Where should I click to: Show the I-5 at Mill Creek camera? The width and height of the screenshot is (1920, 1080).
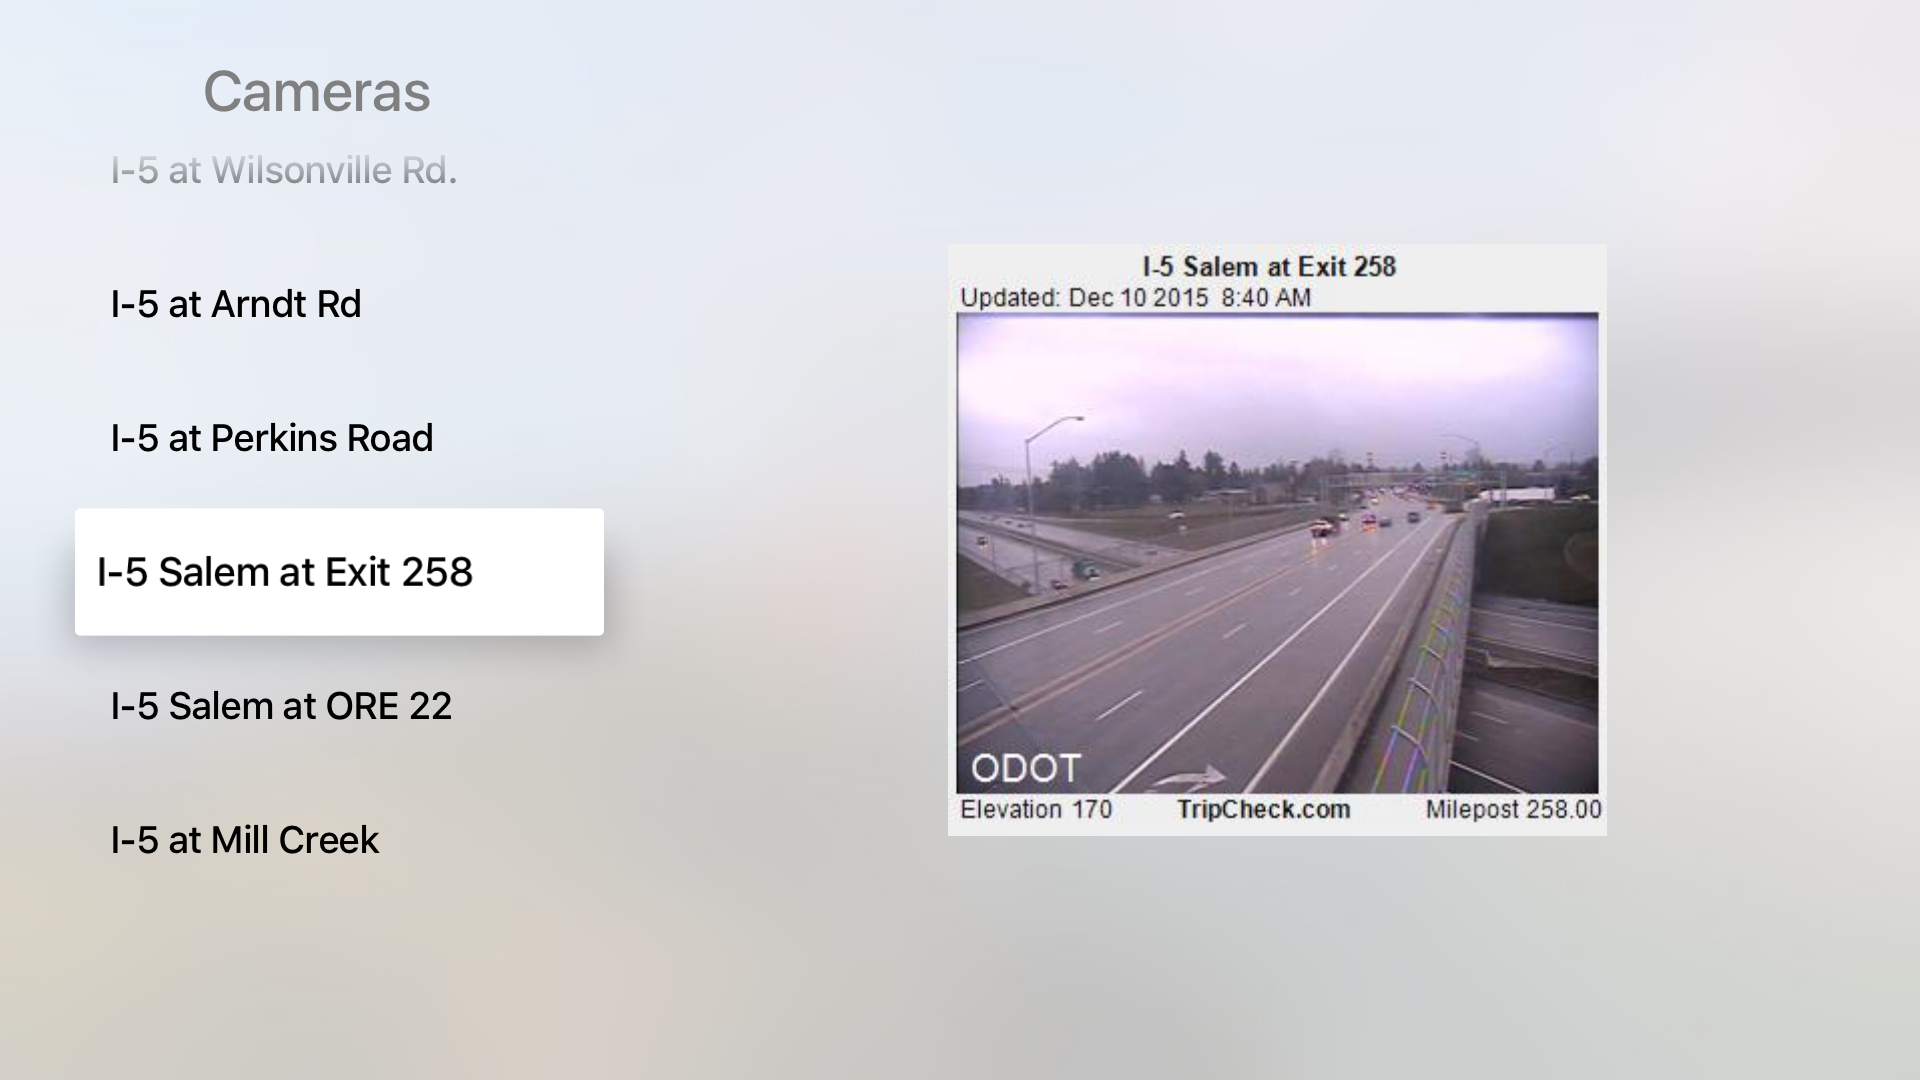(x=245, y=840)
